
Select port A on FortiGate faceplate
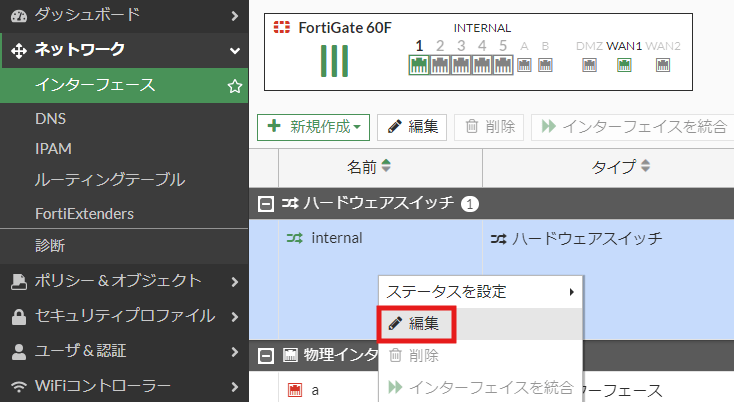point(524,65)
